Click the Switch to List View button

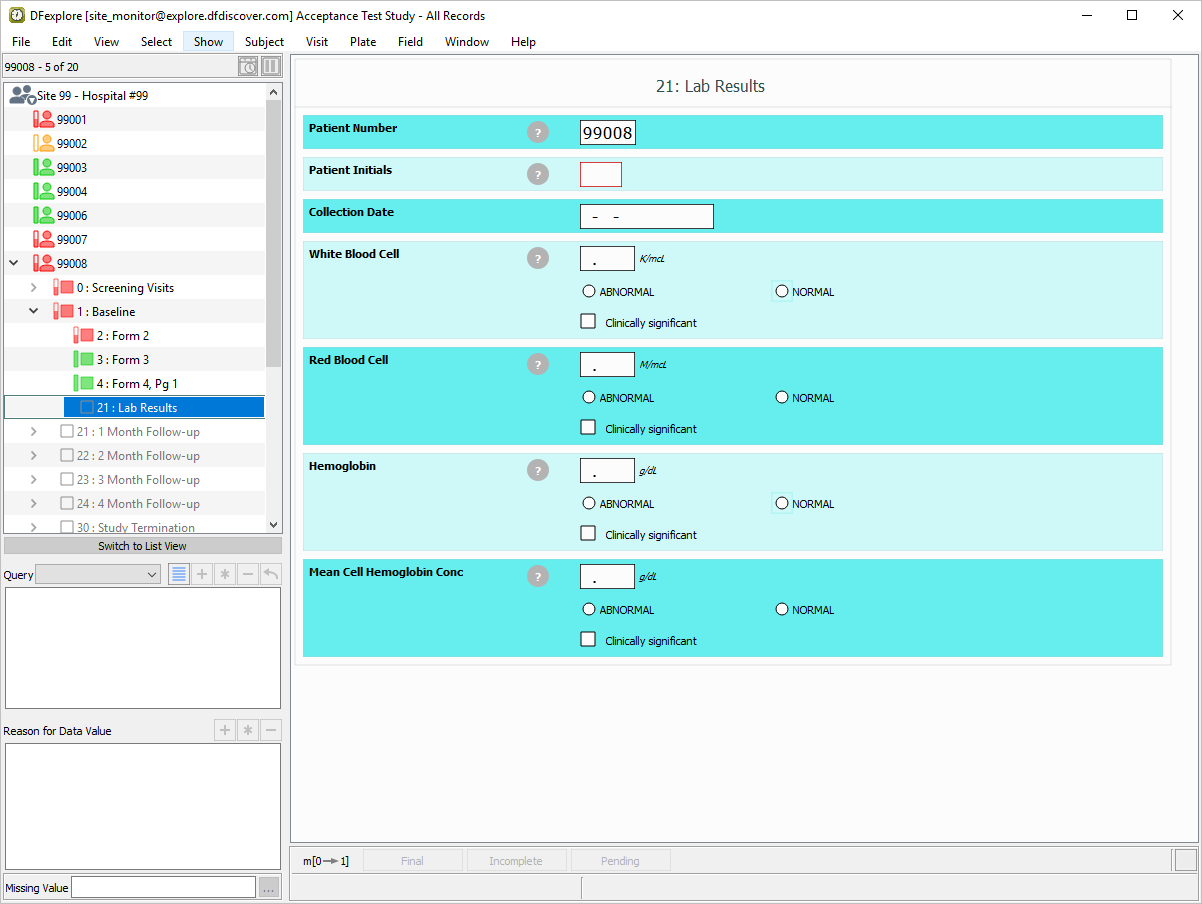tap(142, 546)
